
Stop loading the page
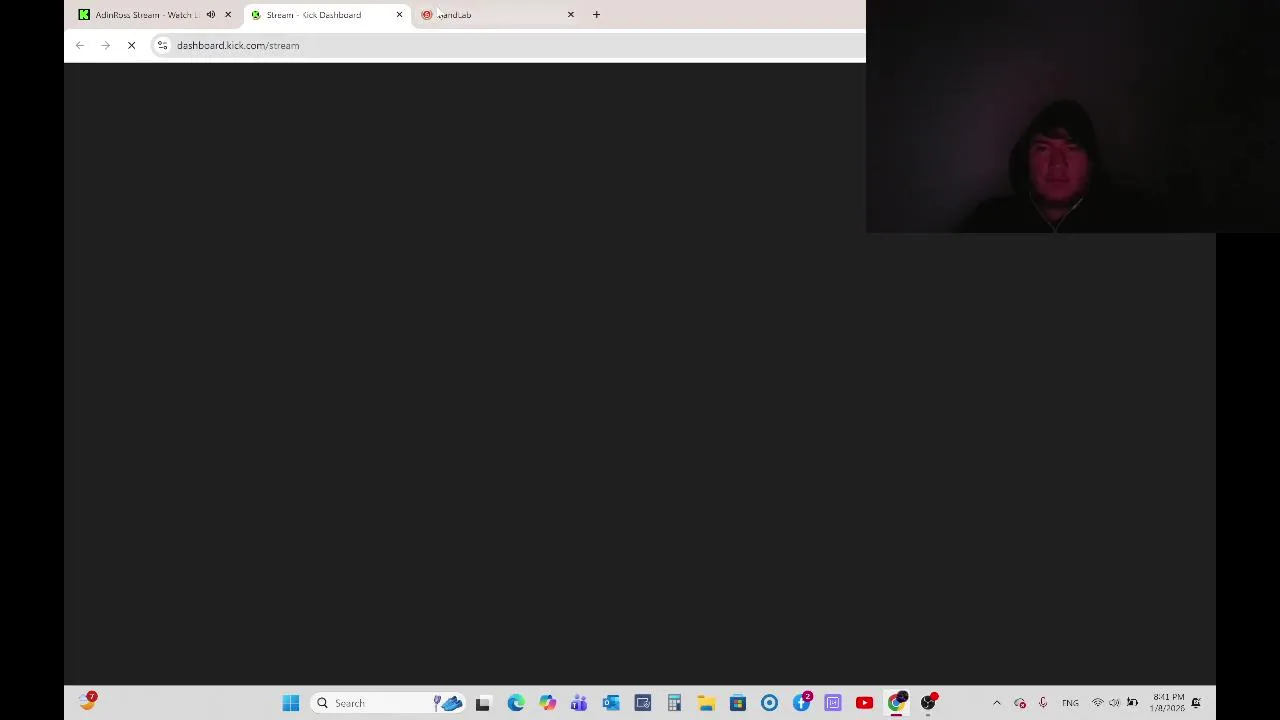tap(131, 45)
